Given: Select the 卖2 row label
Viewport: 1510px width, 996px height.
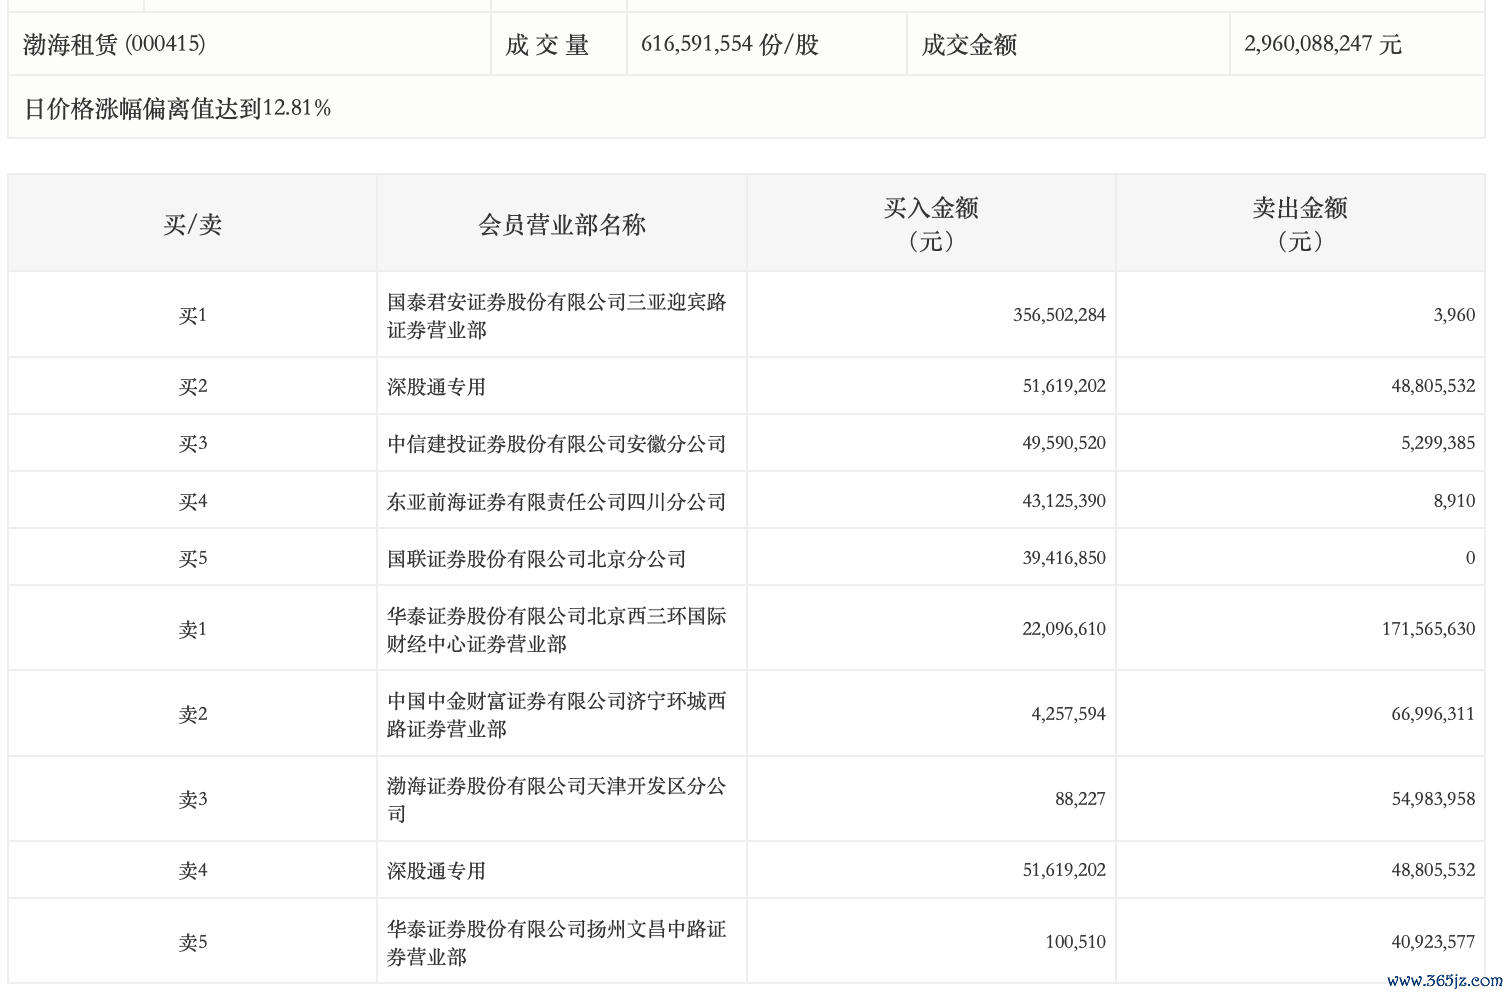Looking at the screenshot, I should click(193, 714).
